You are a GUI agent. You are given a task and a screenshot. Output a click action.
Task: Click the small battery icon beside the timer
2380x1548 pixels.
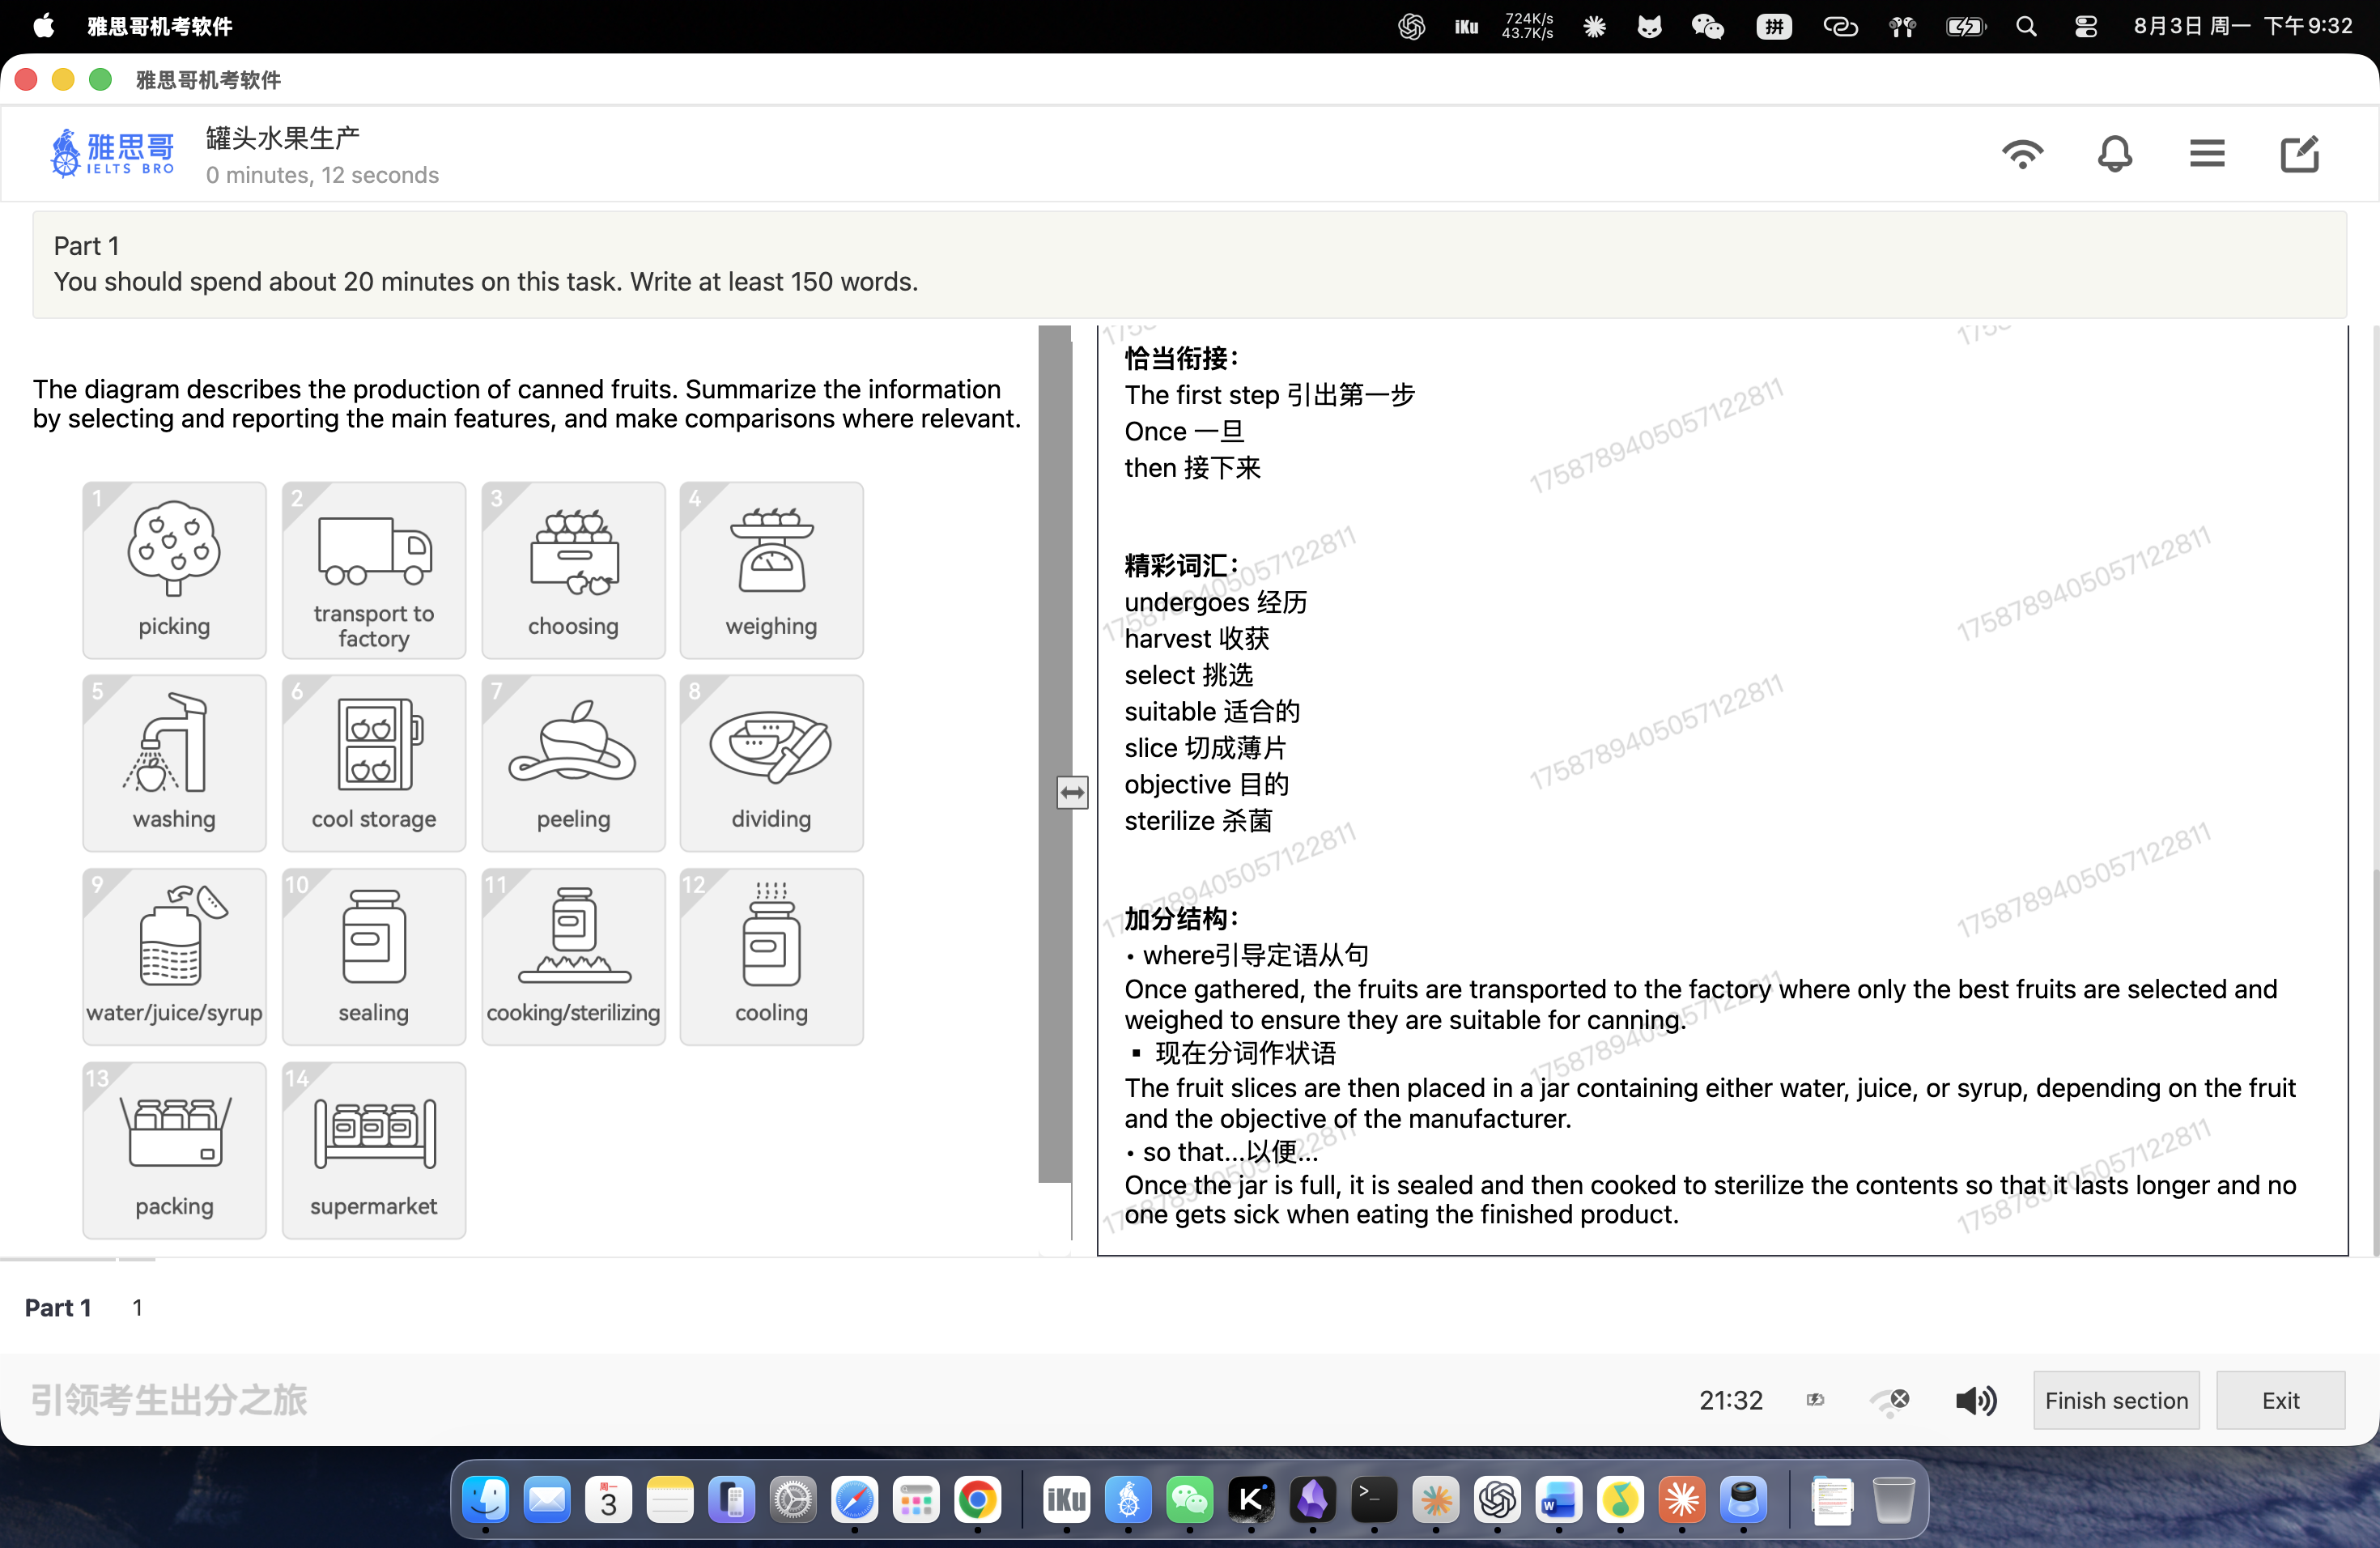[x=1815, y=1400]
